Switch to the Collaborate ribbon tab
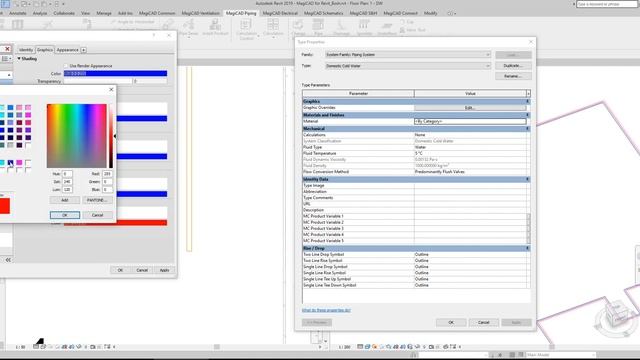Screen dimensions: 640x360 [x=64, y=13]
